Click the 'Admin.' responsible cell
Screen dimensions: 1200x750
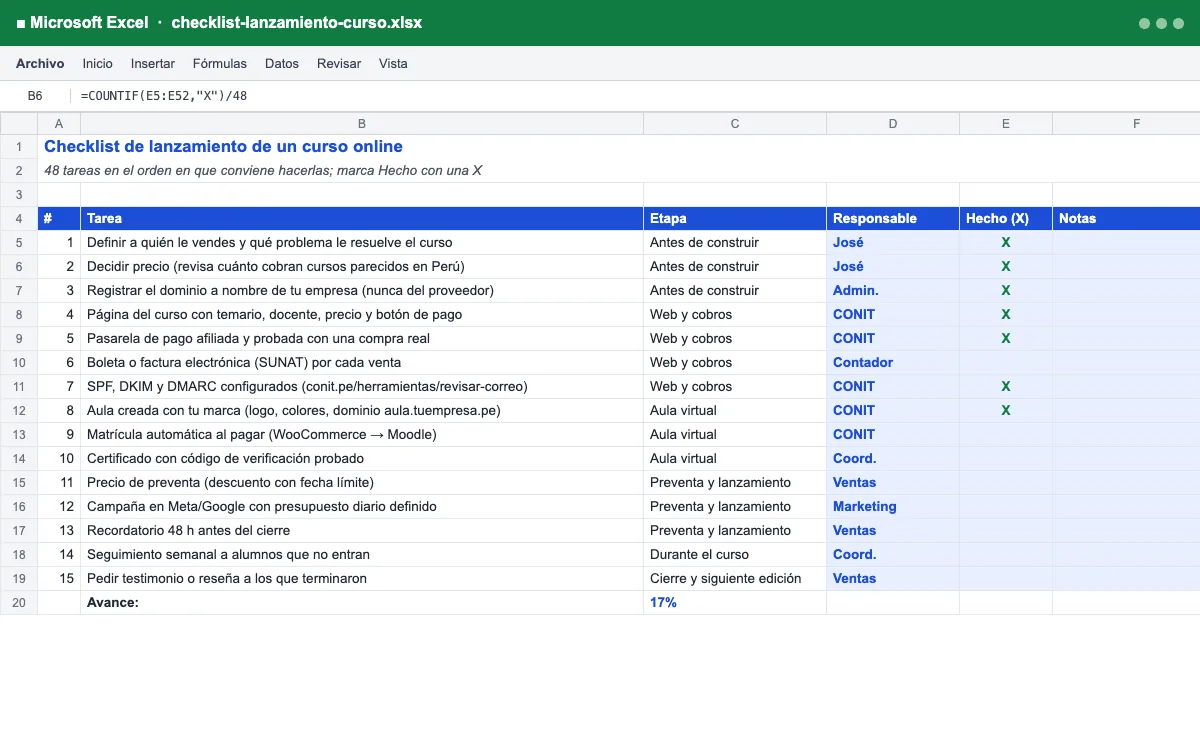click(x=893, y=290)
